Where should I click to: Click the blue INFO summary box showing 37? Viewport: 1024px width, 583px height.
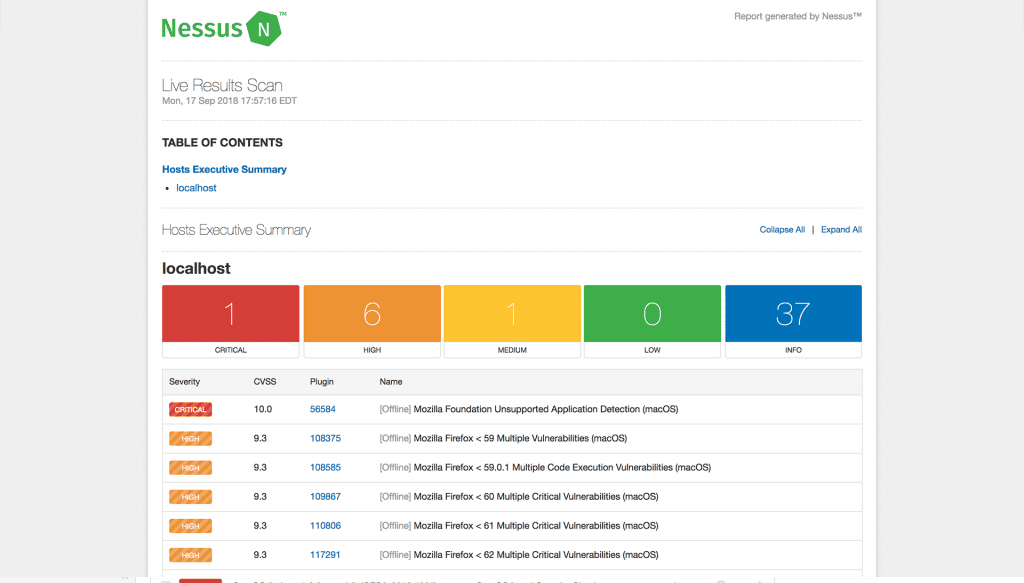pyautogui.click(x=792, y=313)
